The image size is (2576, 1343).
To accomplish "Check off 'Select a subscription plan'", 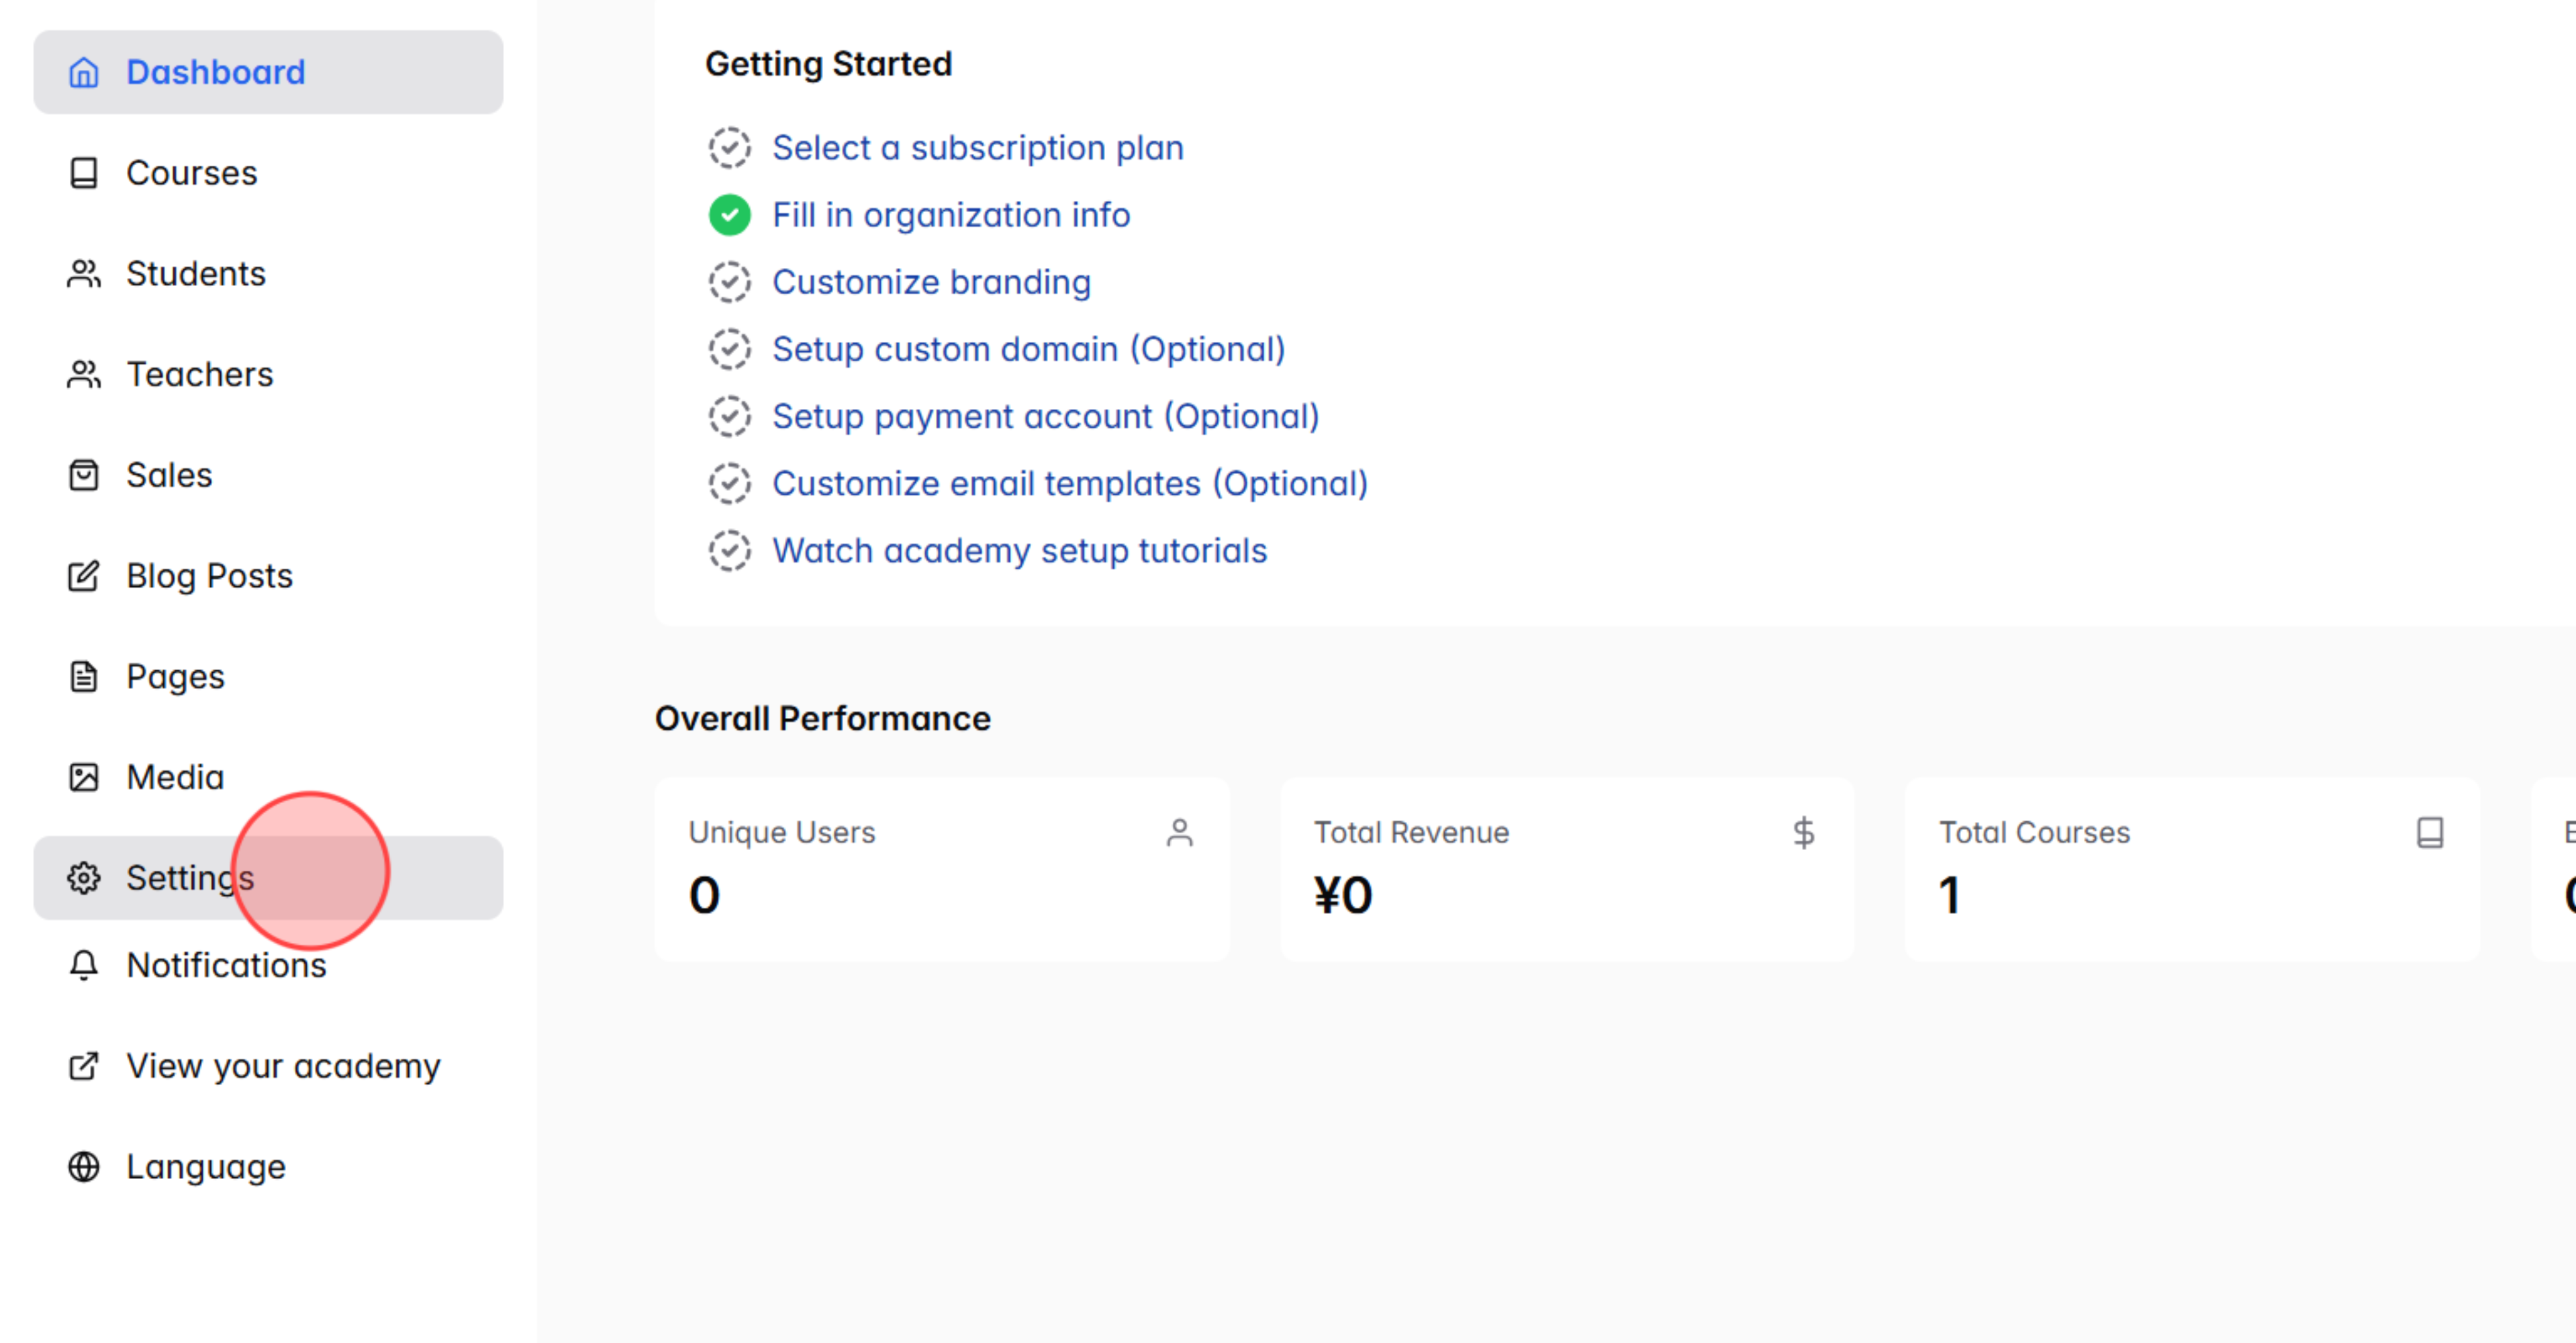I will point(730,147).
